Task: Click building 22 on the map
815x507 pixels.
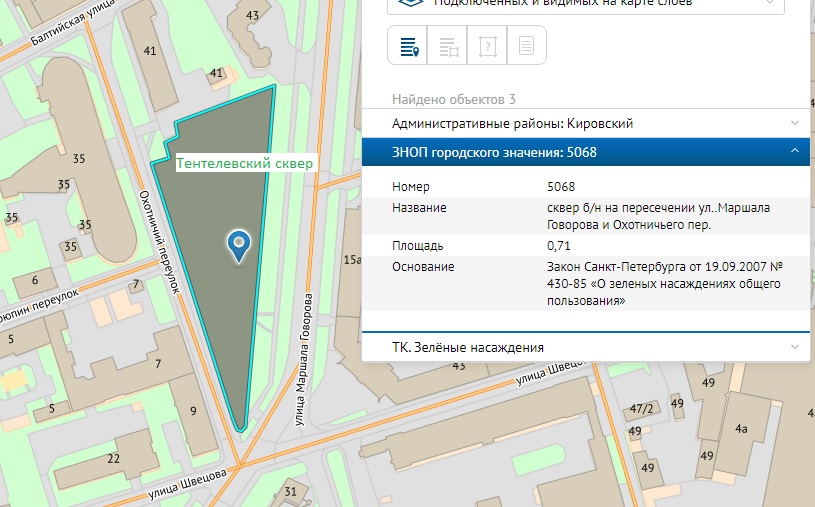Action: click(114, 458)
